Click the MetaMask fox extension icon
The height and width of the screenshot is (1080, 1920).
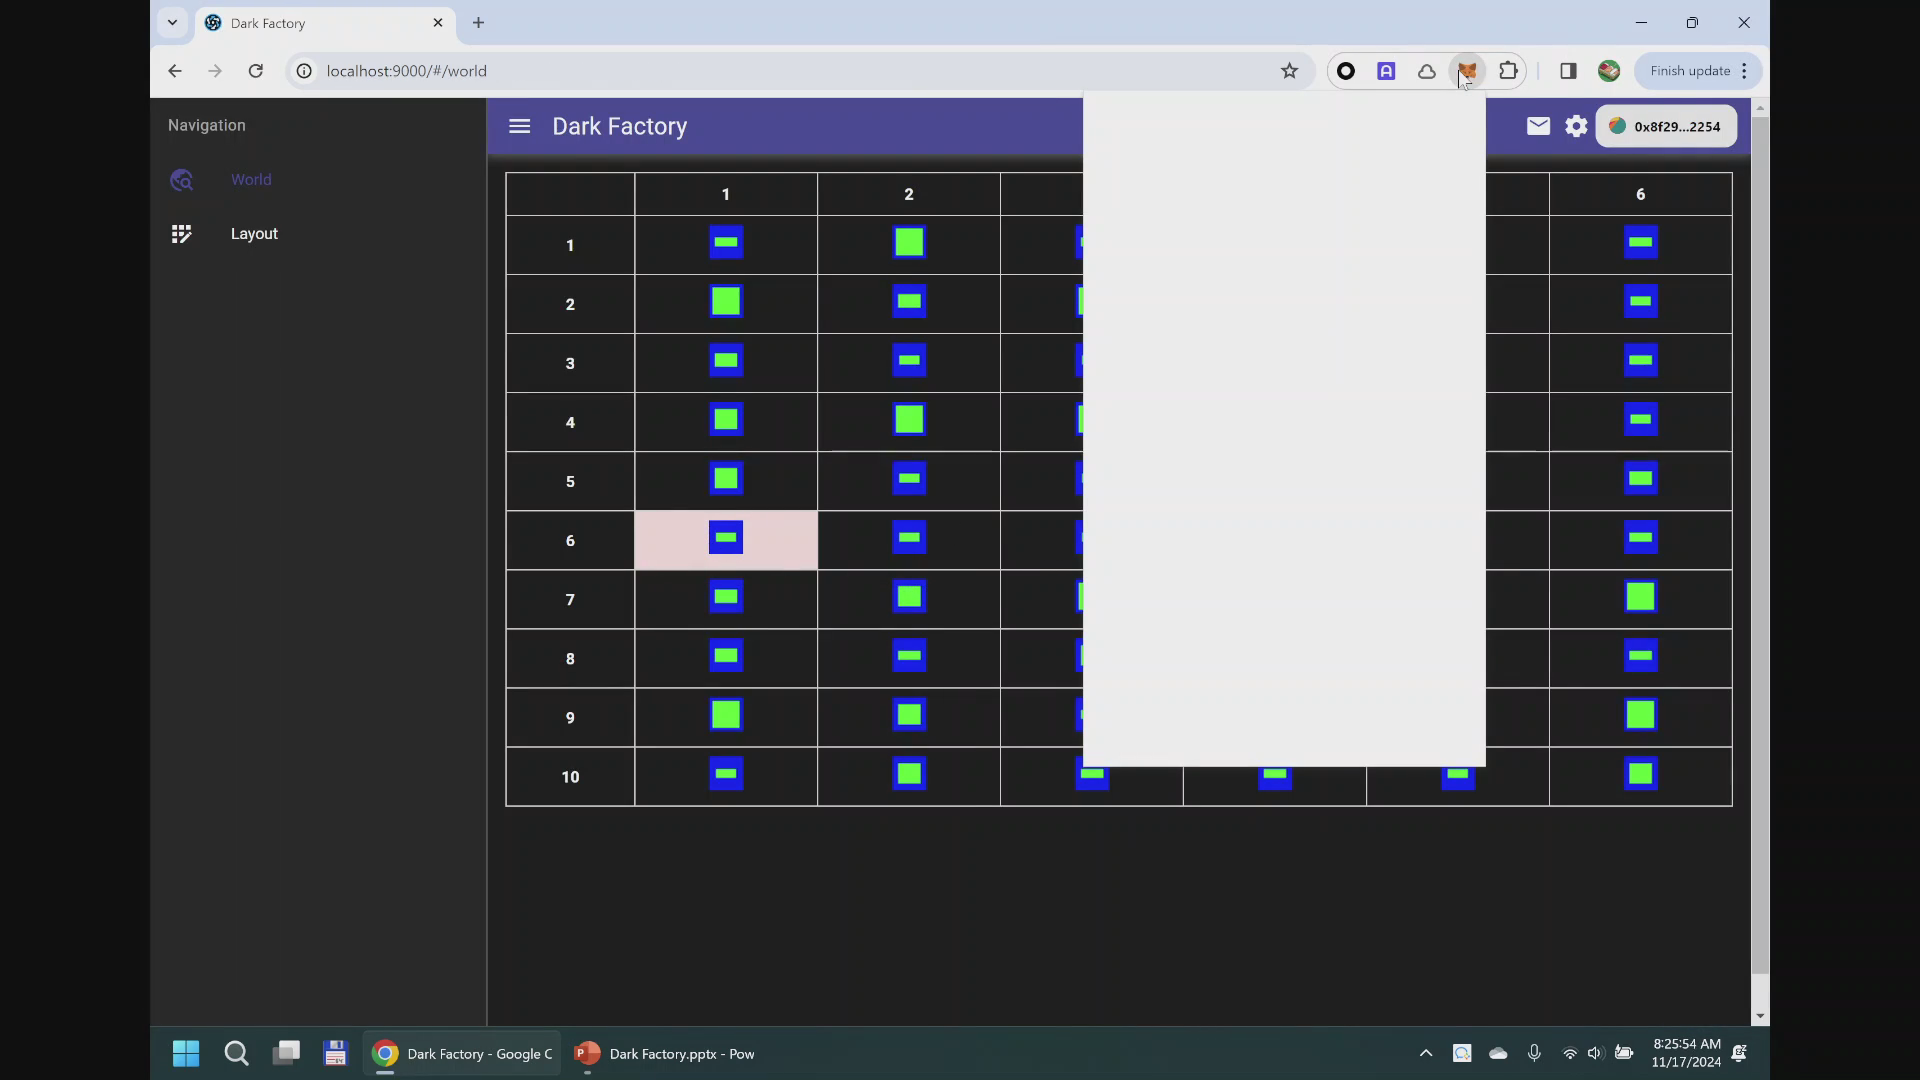[x=1467, y=71]
